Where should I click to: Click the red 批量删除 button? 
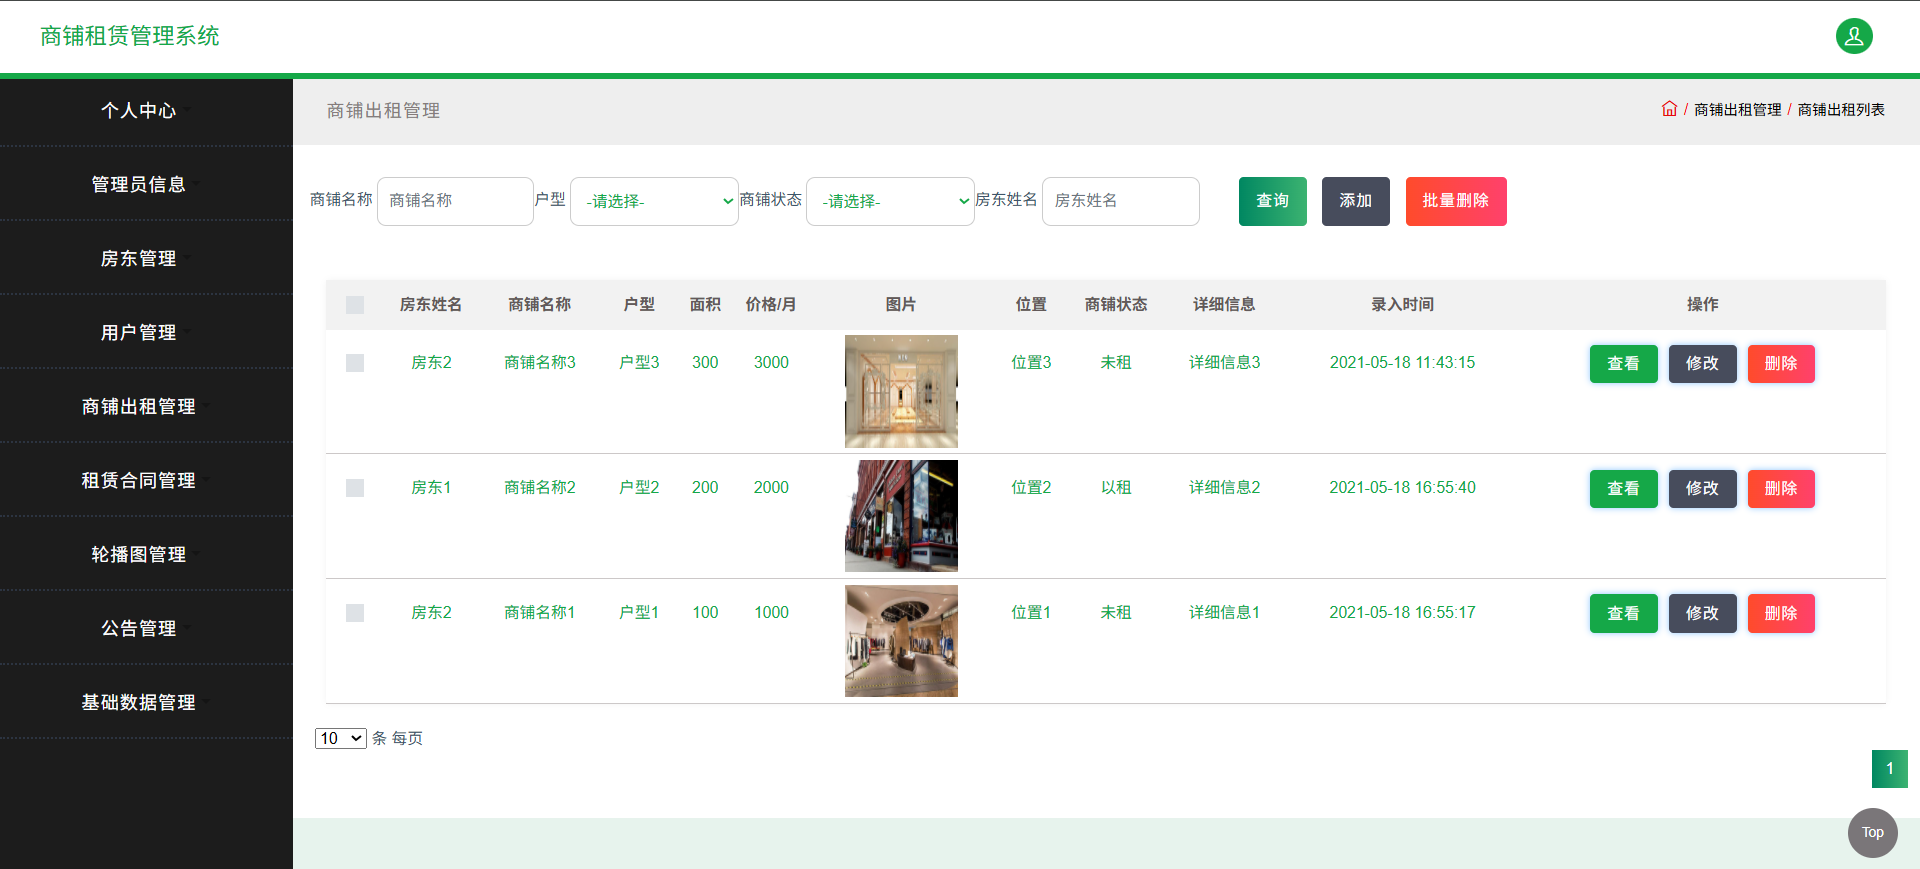(x=1456, y=201)
